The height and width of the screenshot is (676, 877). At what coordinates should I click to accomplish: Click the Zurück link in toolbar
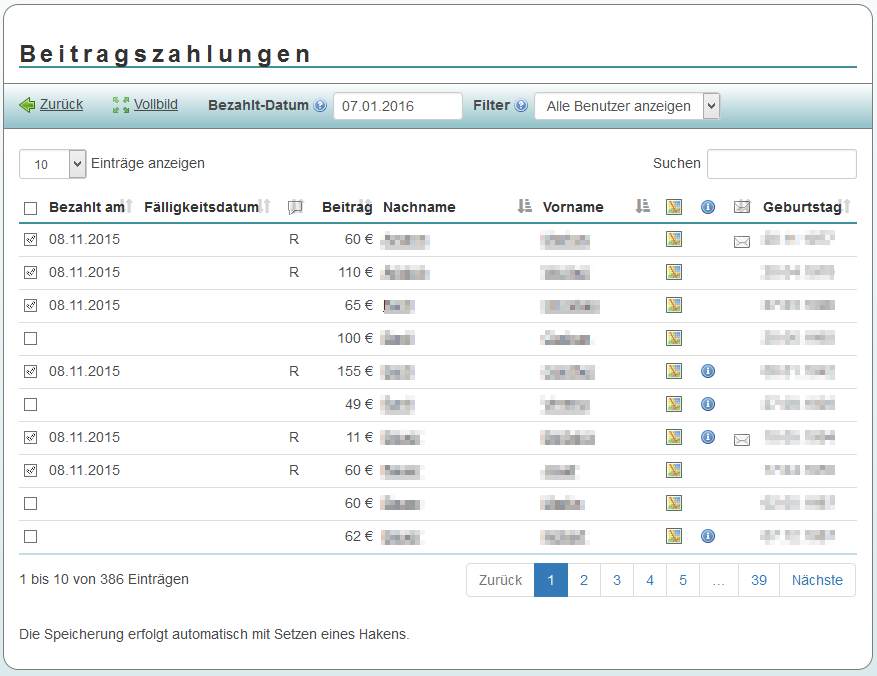click(61, 105)
